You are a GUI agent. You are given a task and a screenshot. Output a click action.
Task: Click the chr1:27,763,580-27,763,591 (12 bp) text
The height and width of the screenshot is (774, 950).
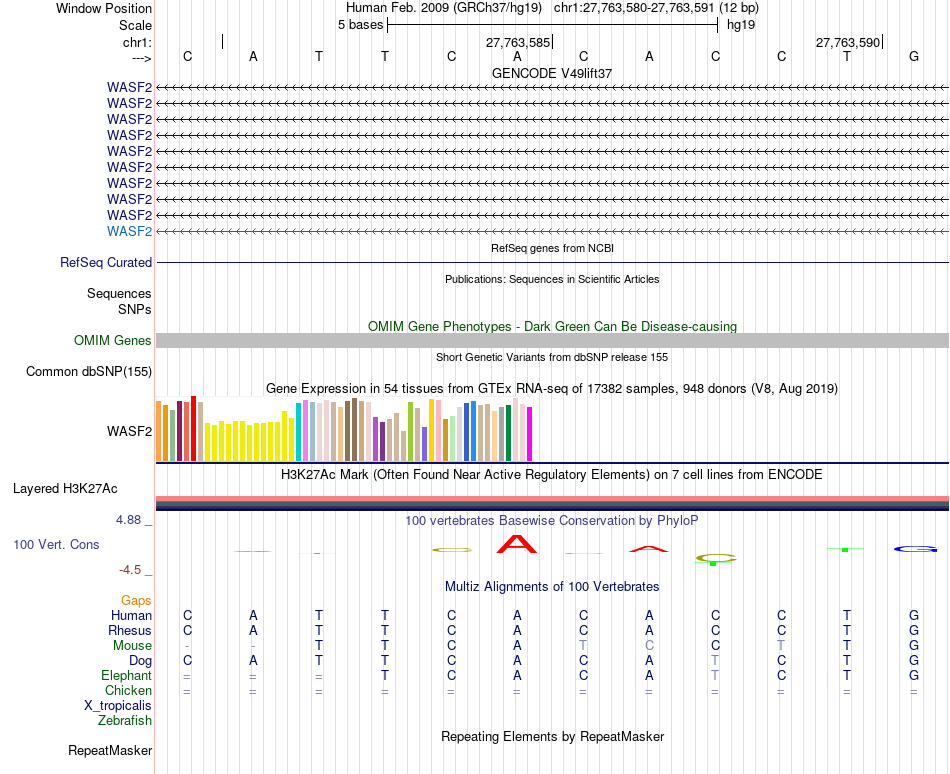(656, 8)
